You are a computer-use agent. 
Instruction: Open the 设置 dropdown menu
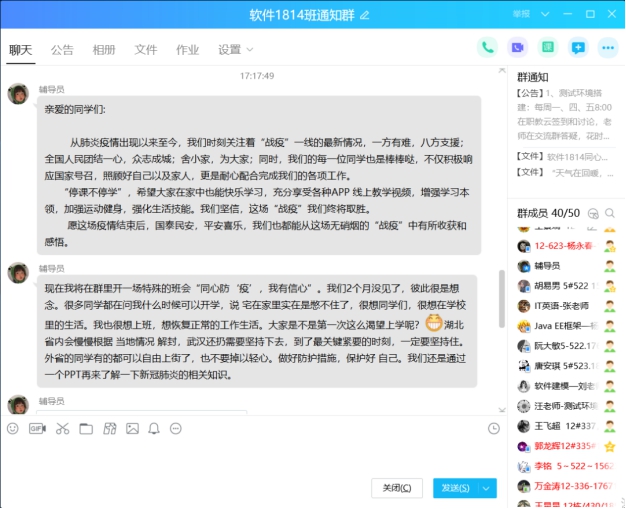(x=235, y=49)
